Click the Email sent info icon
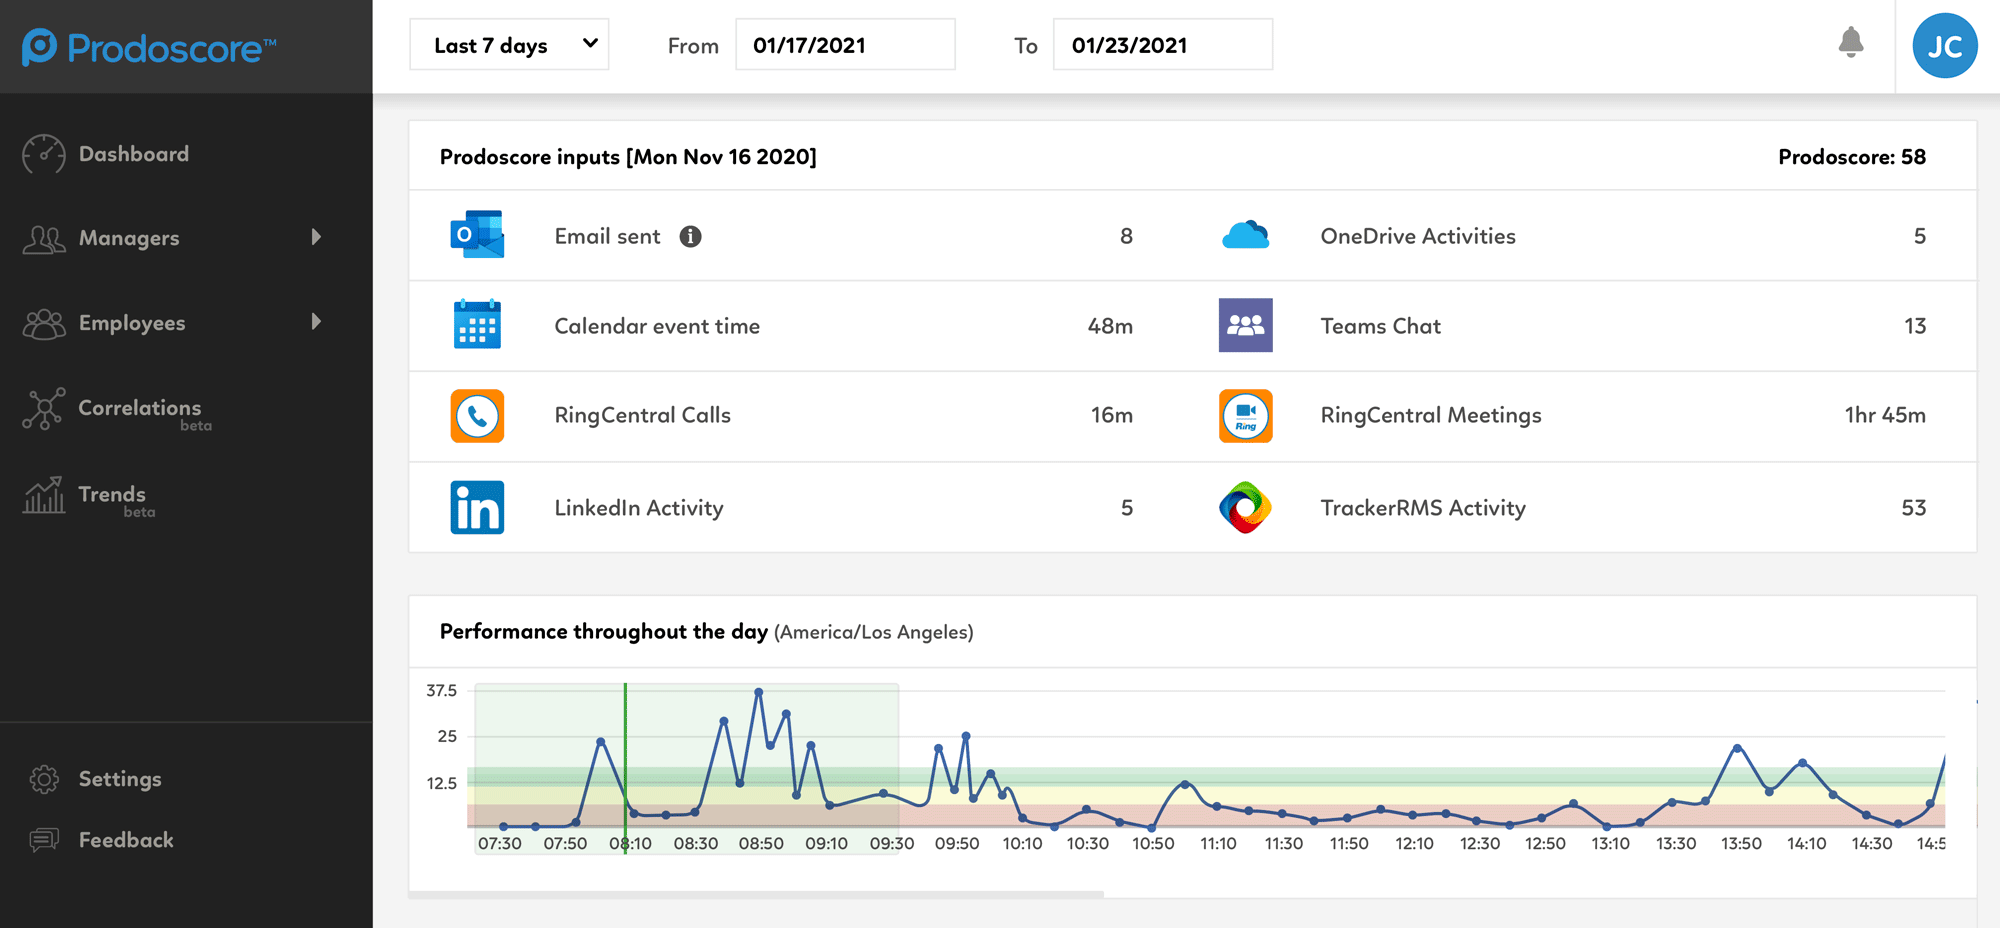This screenshot has height=928, width=2000. (690, 236)
